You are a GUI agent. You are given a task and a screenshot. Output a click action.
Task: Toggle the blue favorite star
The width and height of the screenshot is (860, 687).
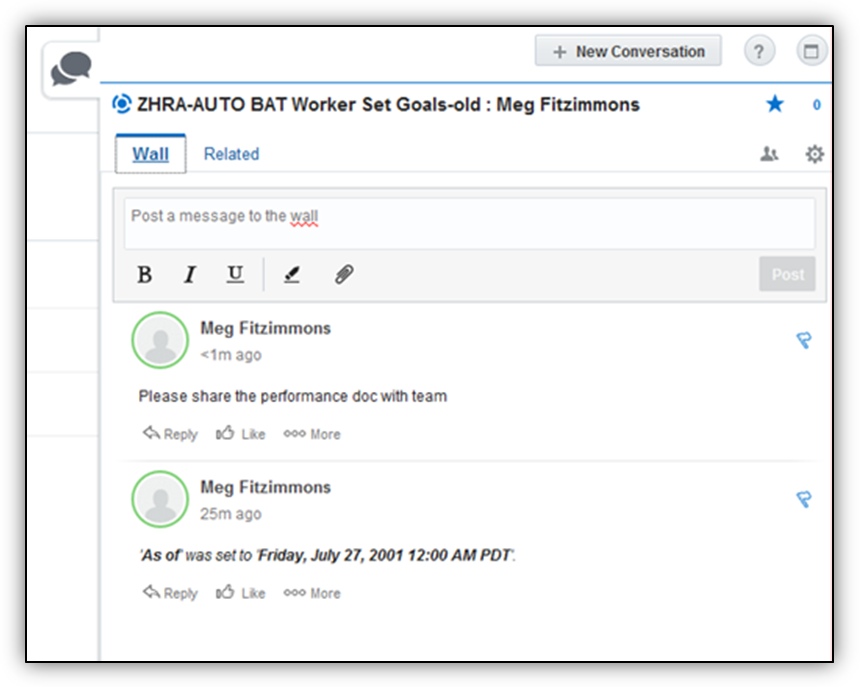(775, 104)
